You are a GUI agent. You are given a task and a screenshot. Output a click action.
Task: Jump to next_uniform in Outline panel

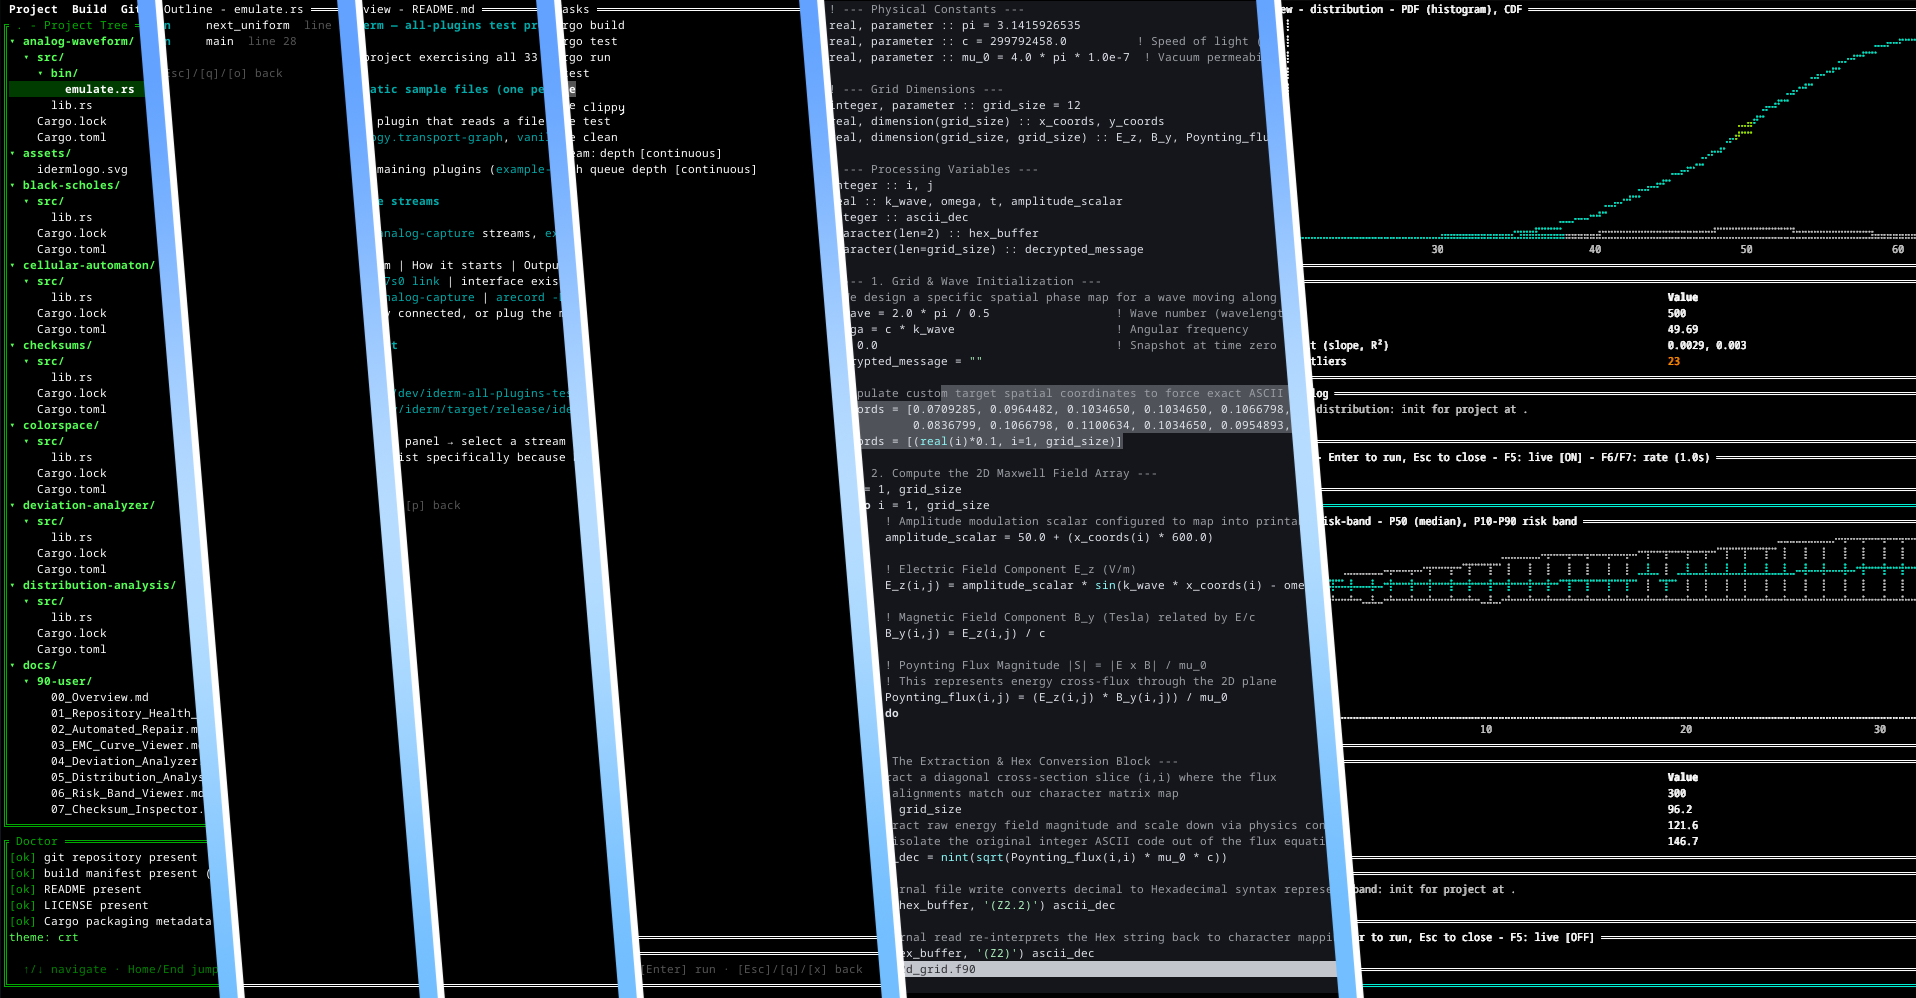247,25
